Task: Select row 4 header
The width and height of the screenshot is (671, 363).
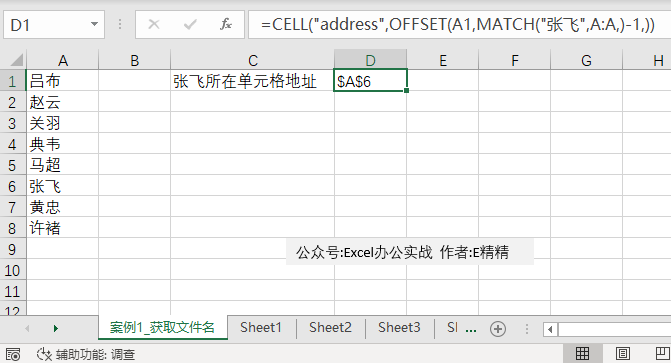Action: click(x=12, y=144)
